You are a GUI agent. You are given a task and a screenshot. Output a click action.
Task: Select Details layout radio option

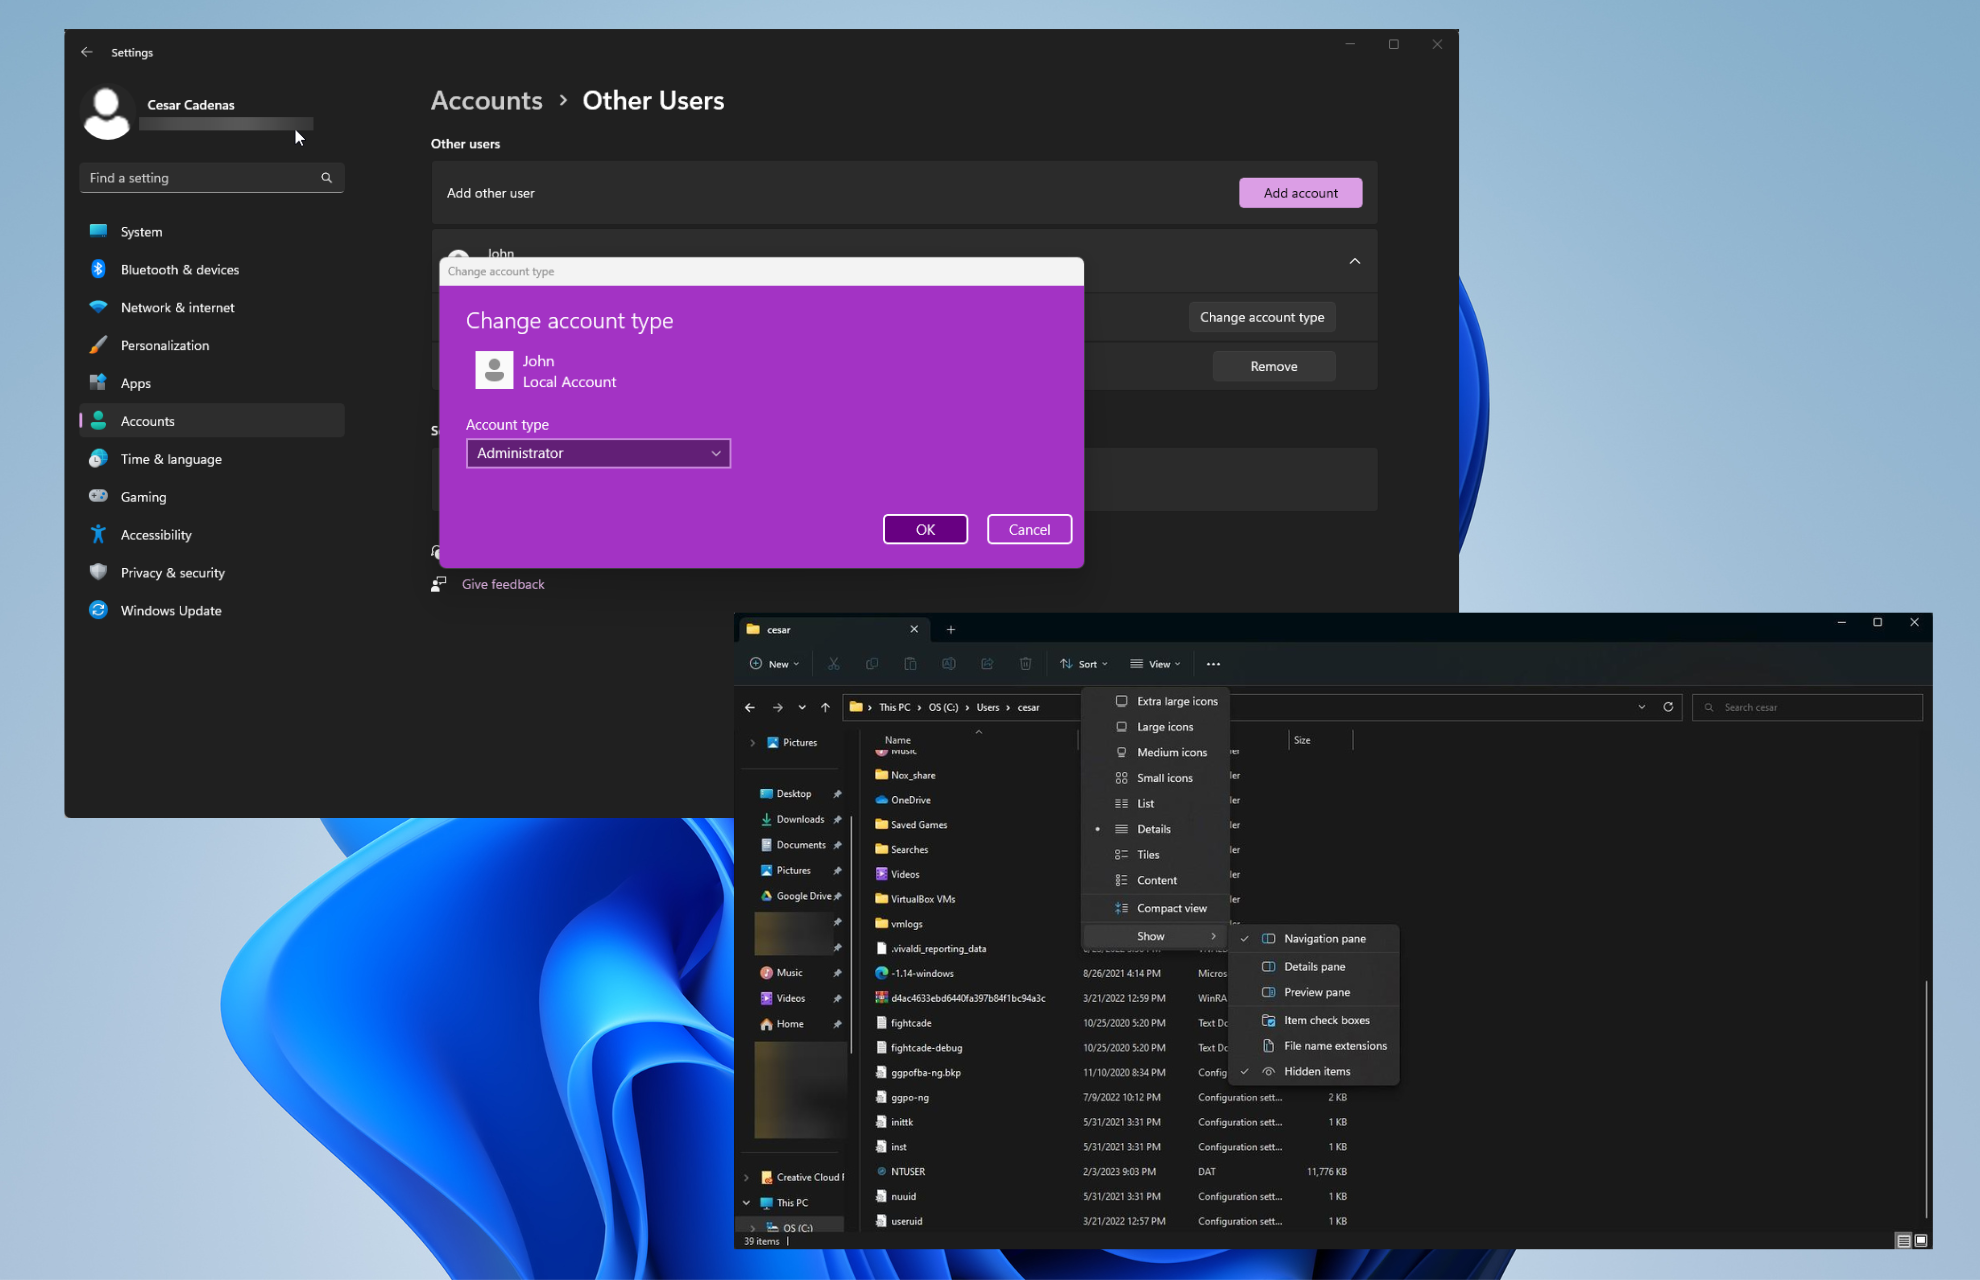coord(1156,829)
